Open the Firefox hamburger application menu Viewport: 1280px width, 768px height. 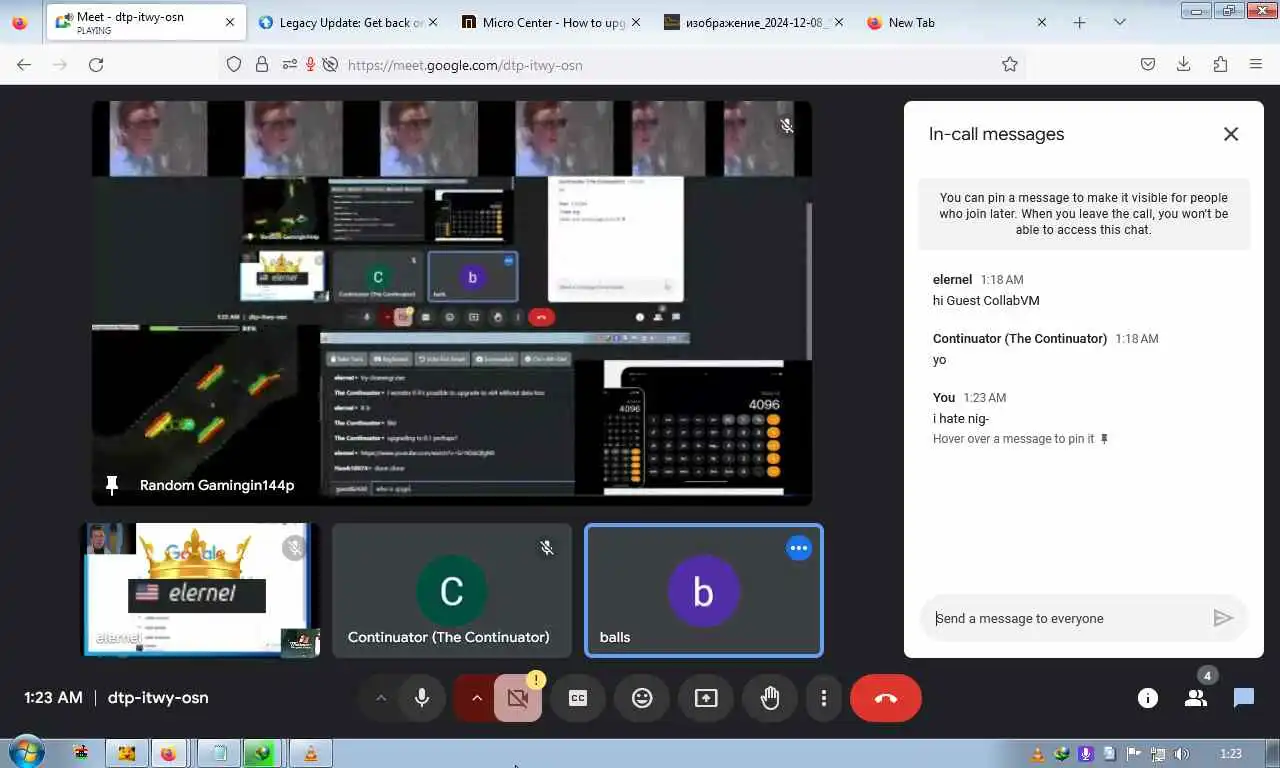pyautogui.click(x=1256, y=64)
